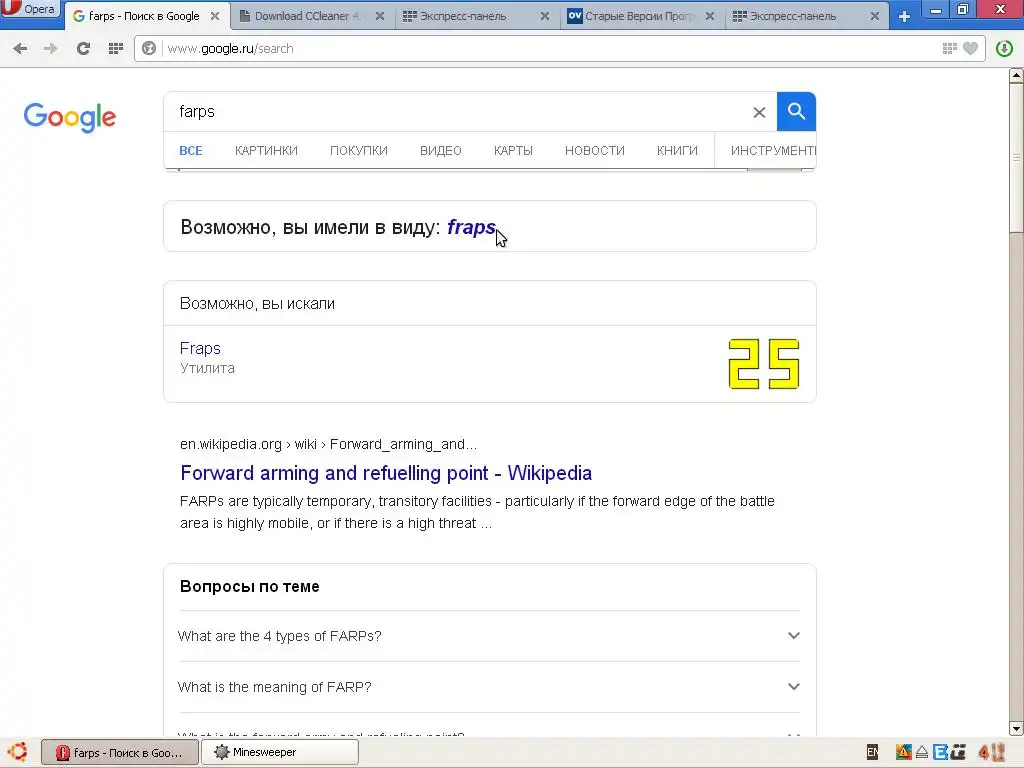1024x768 pixels.
Task: Click the Google logo
Action: coord(70,117)
